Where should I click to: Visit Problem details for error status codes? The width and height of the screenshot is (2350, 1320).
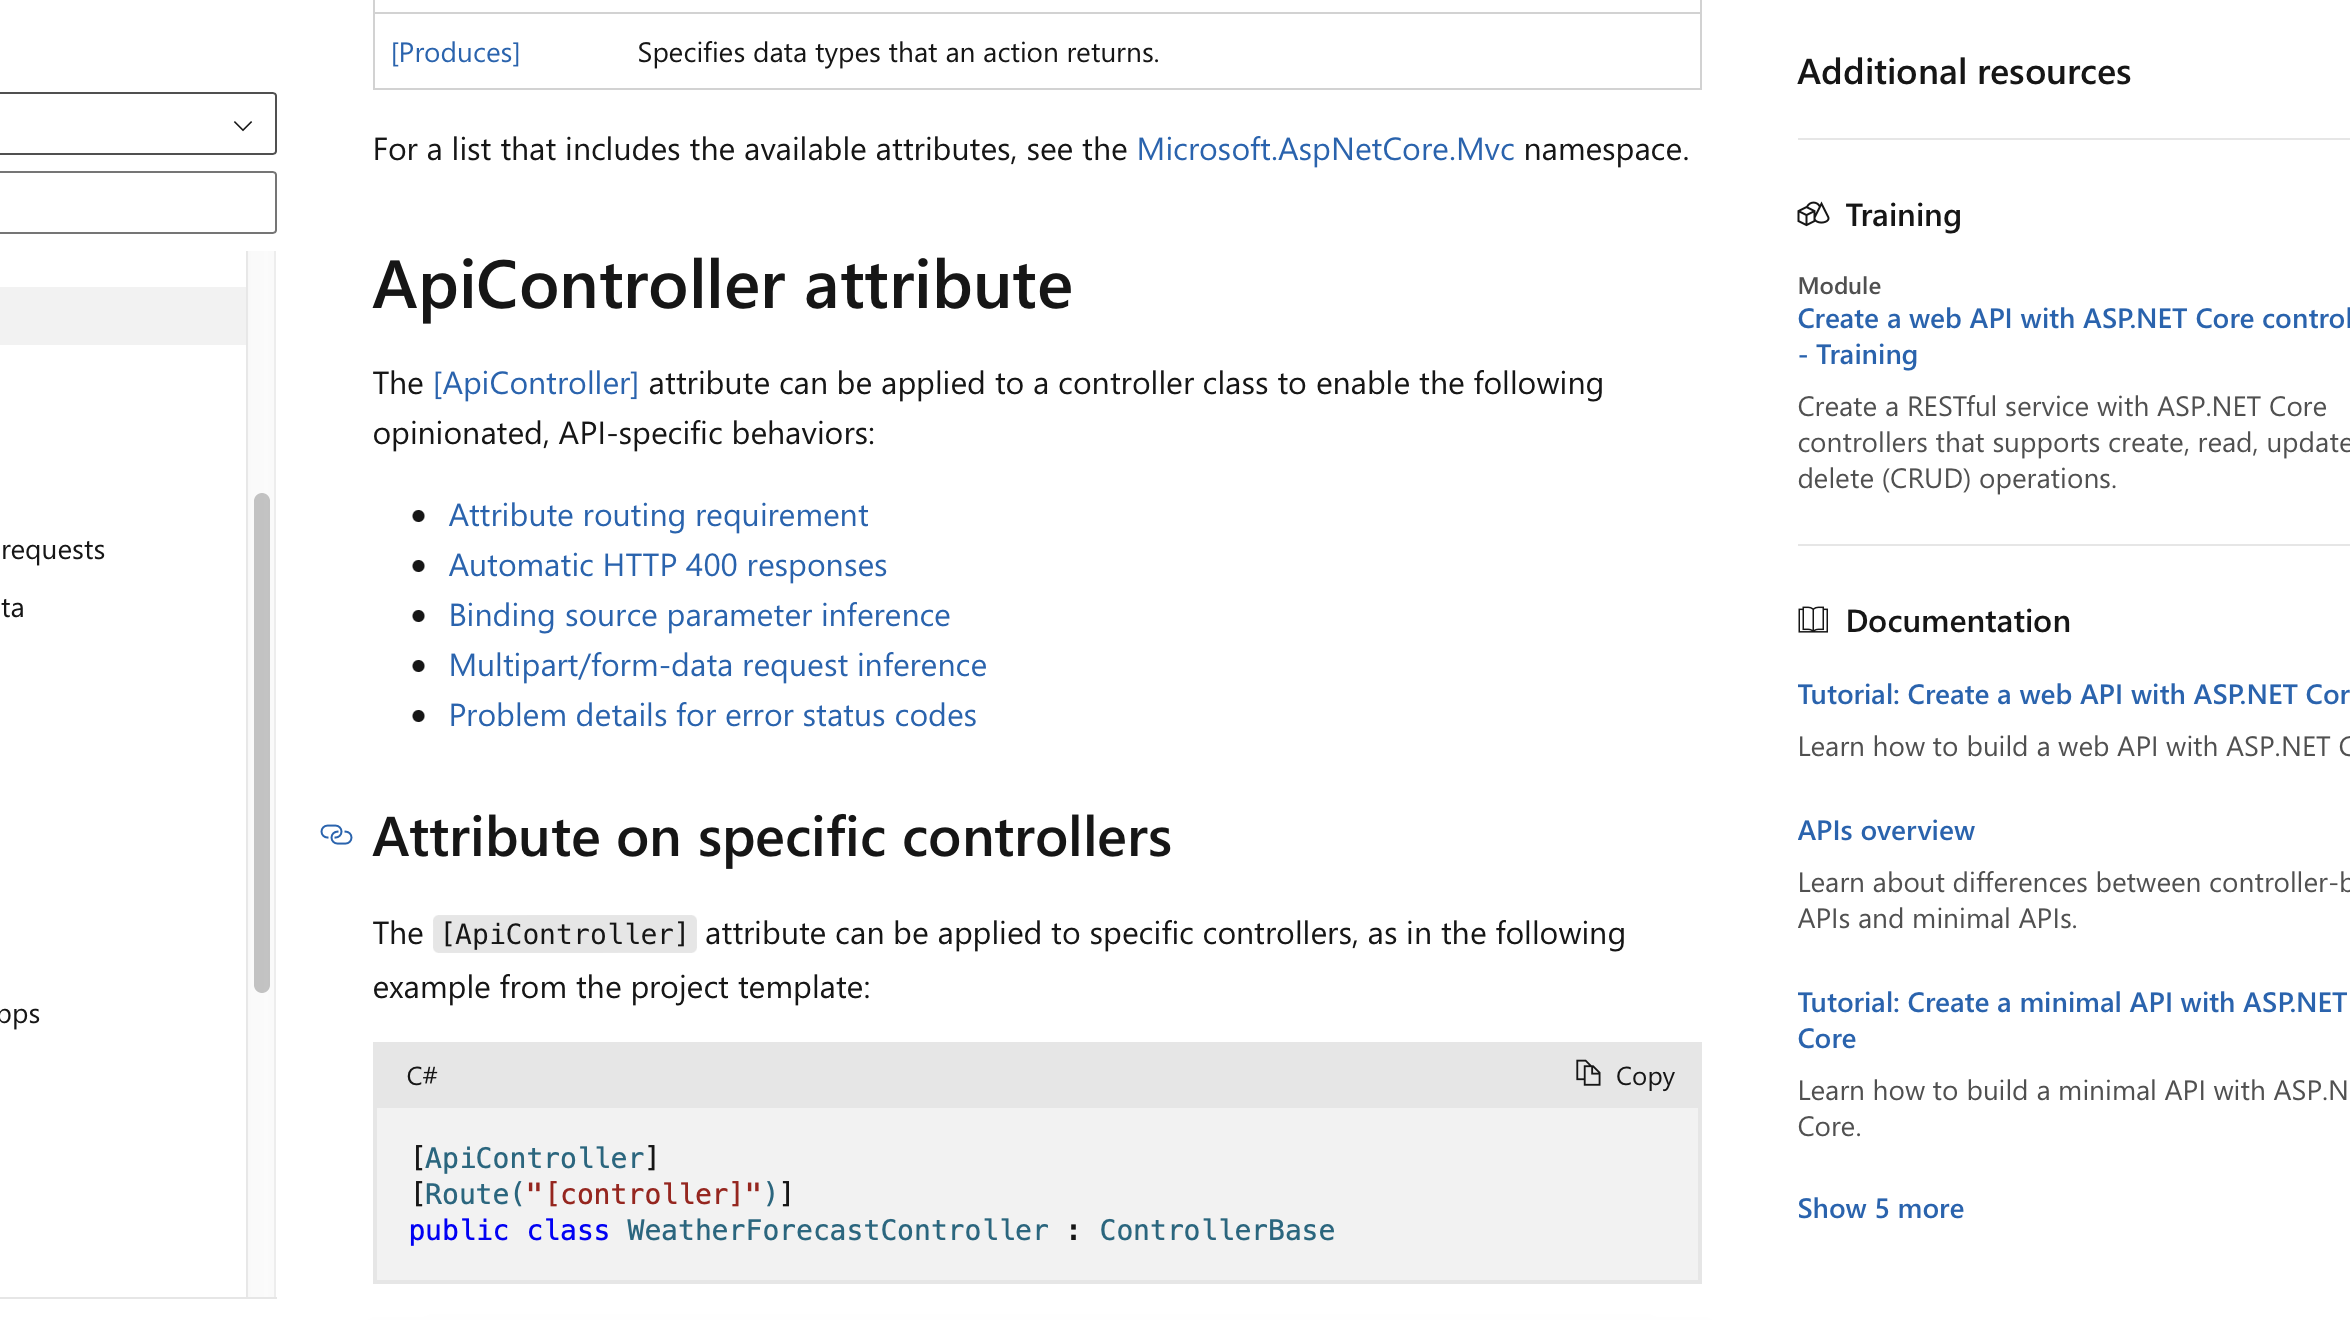(x=712, y=716)
